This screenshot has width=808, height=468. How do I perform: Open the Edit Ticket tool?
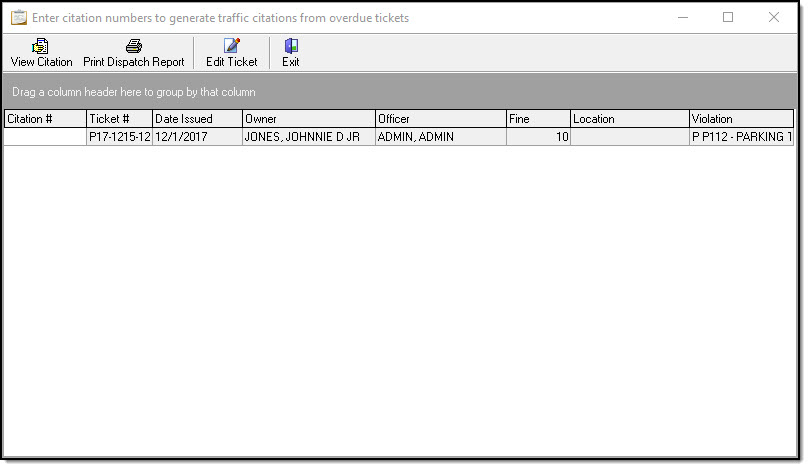(231, 46)
